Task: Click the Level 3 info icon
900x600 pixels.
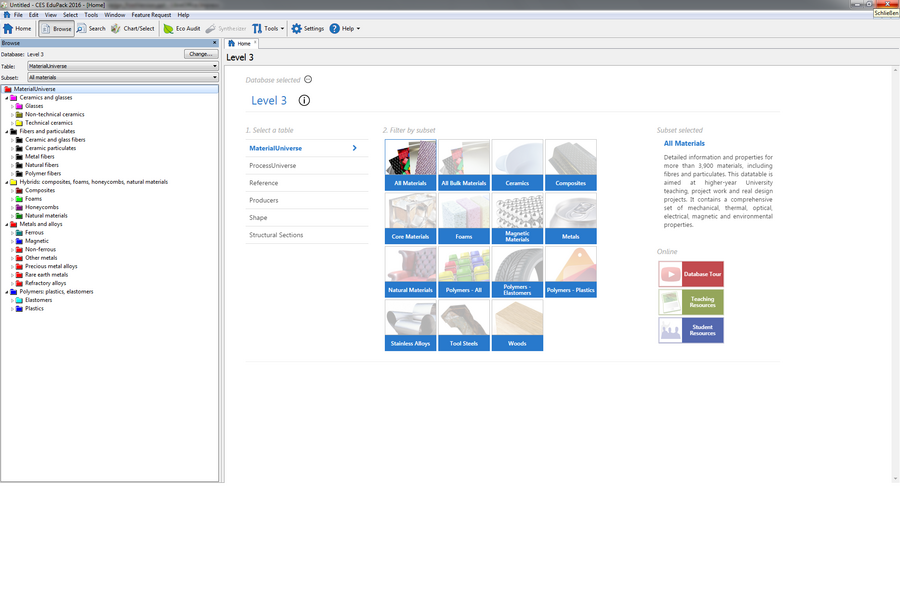Action: pos(304,101)
